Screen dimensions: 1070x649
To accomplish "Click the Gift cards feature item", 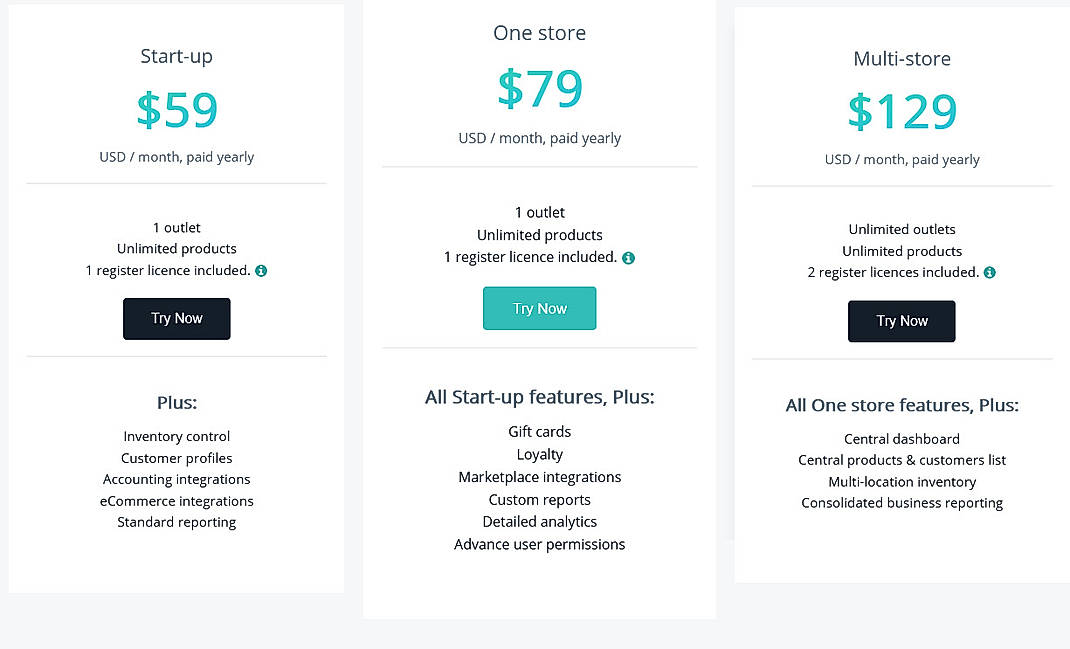I will 539,431.
